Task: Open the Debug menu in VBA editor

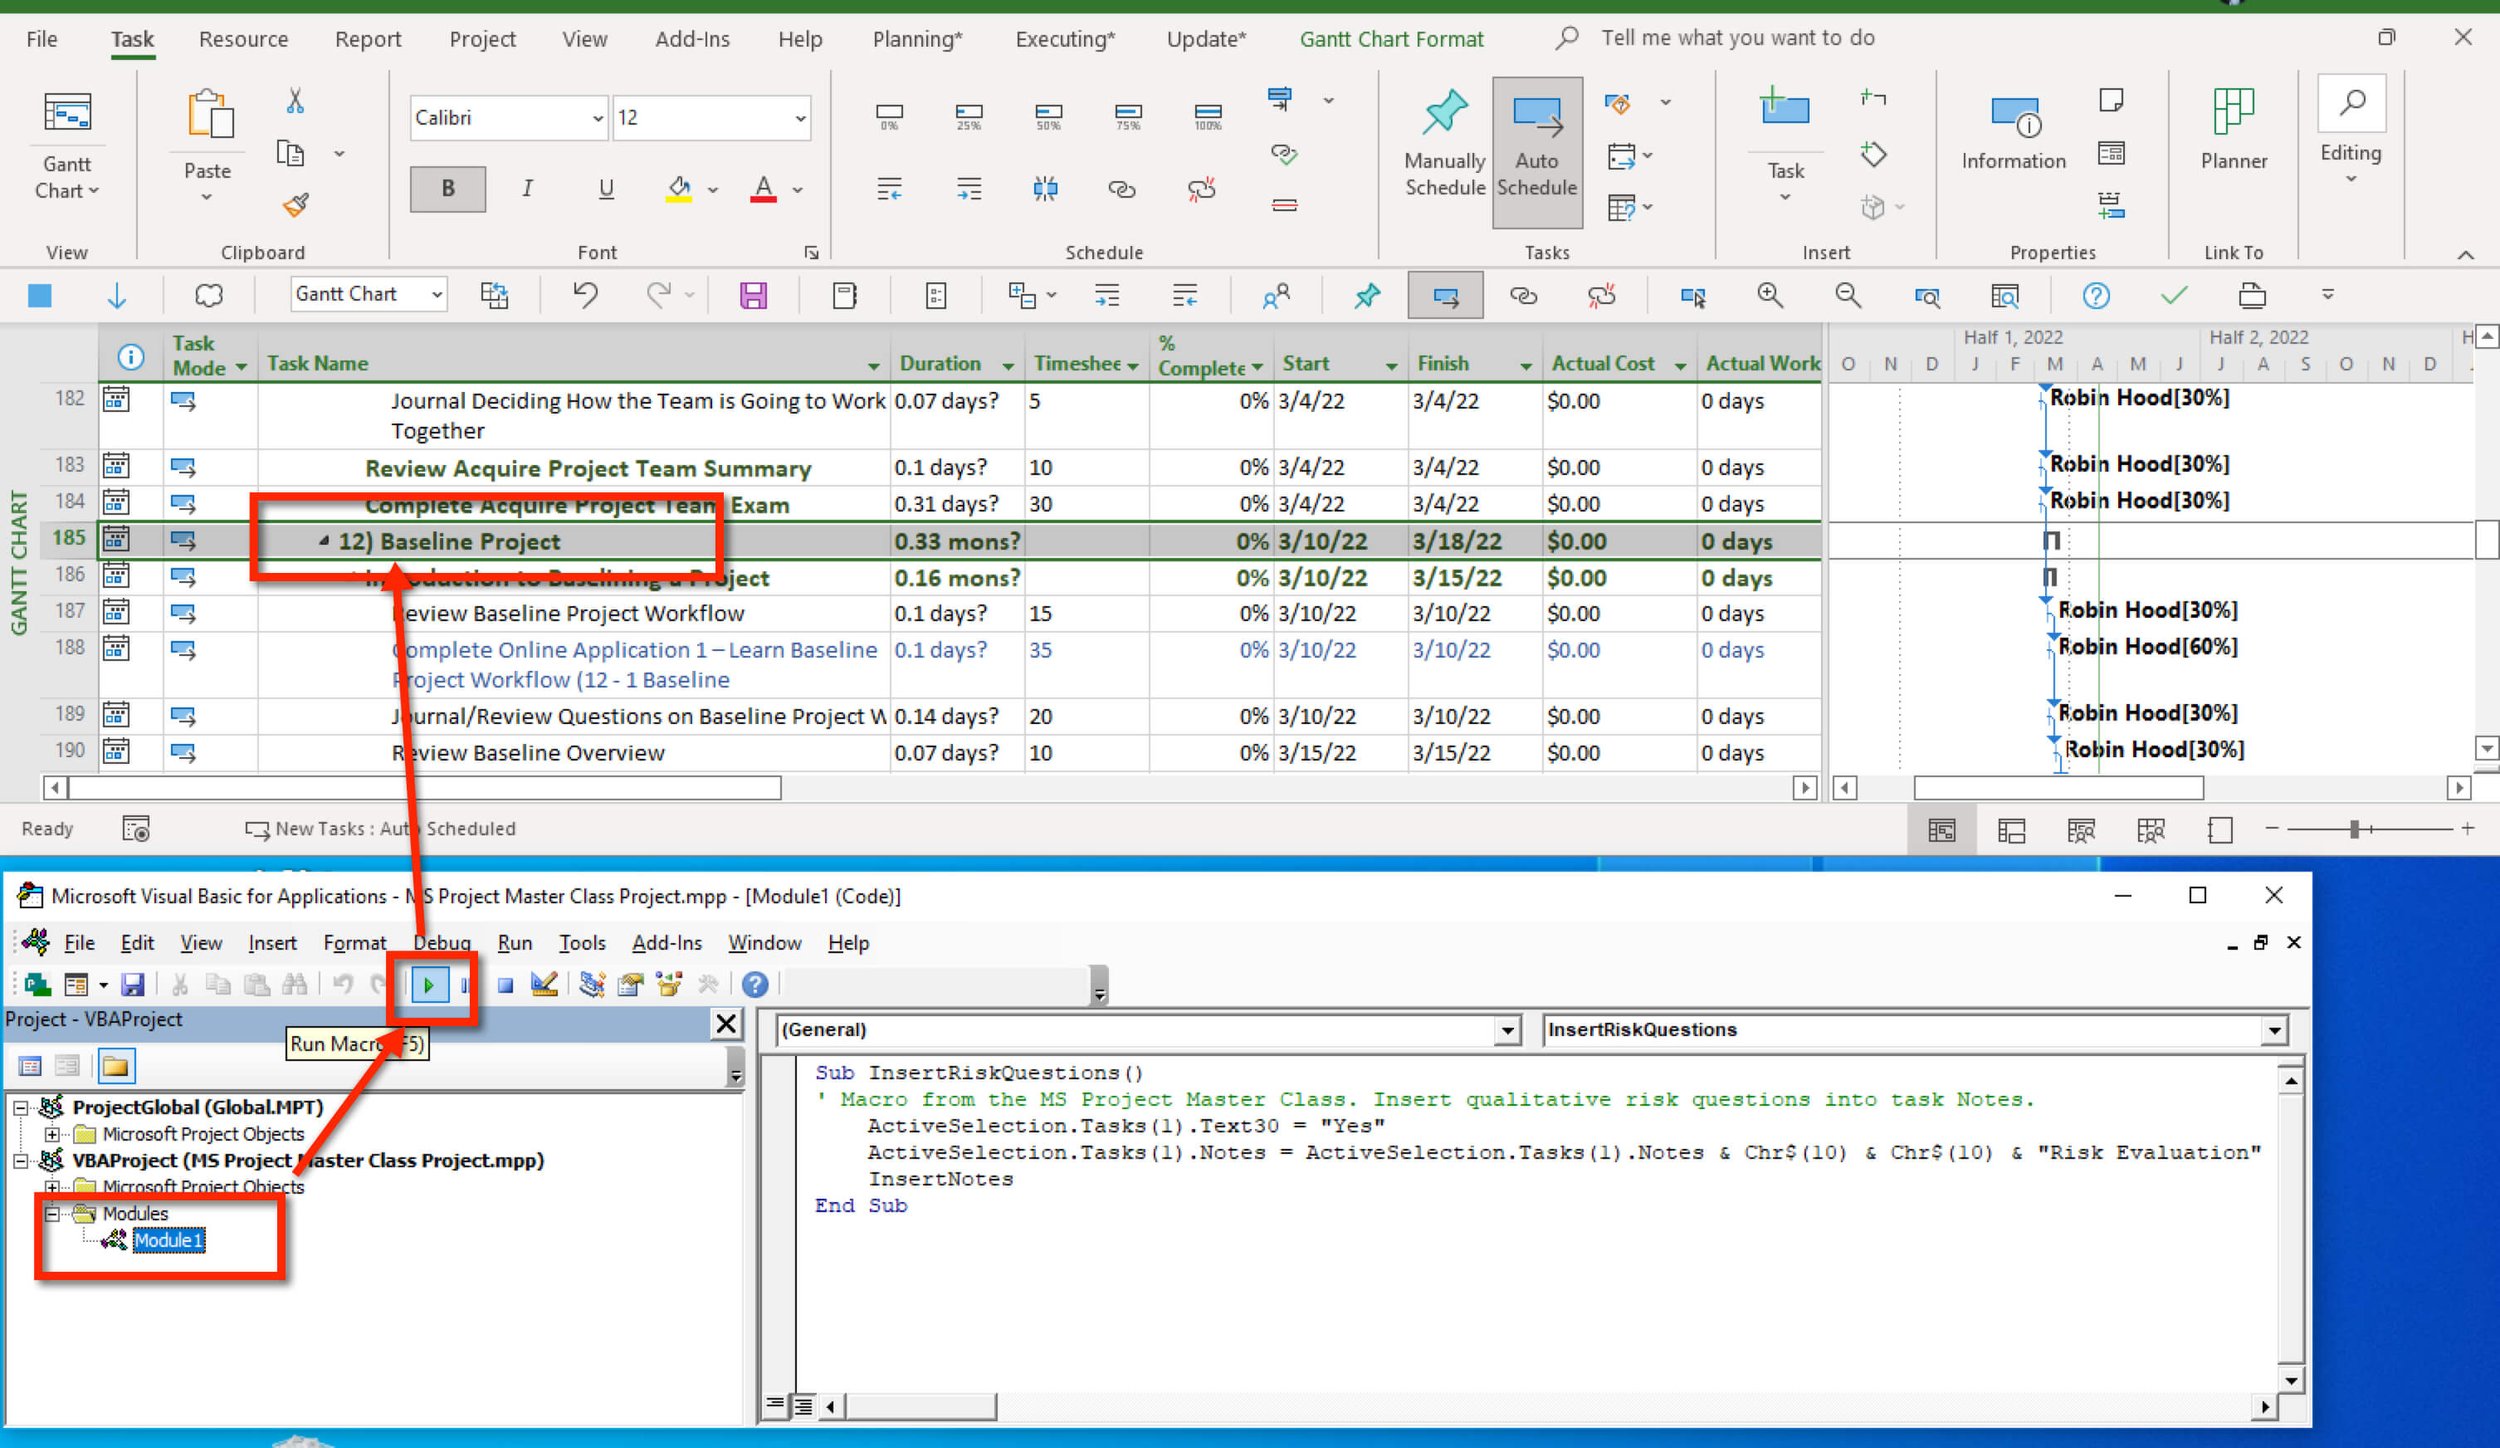Action: pyautogui.click(x=442, y=943)
